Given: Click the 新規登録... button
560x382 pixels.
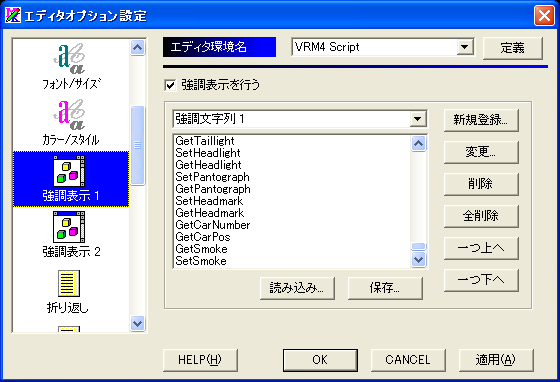Looking at the screenshot, I should pyautogui.click(x=481, y=120).
